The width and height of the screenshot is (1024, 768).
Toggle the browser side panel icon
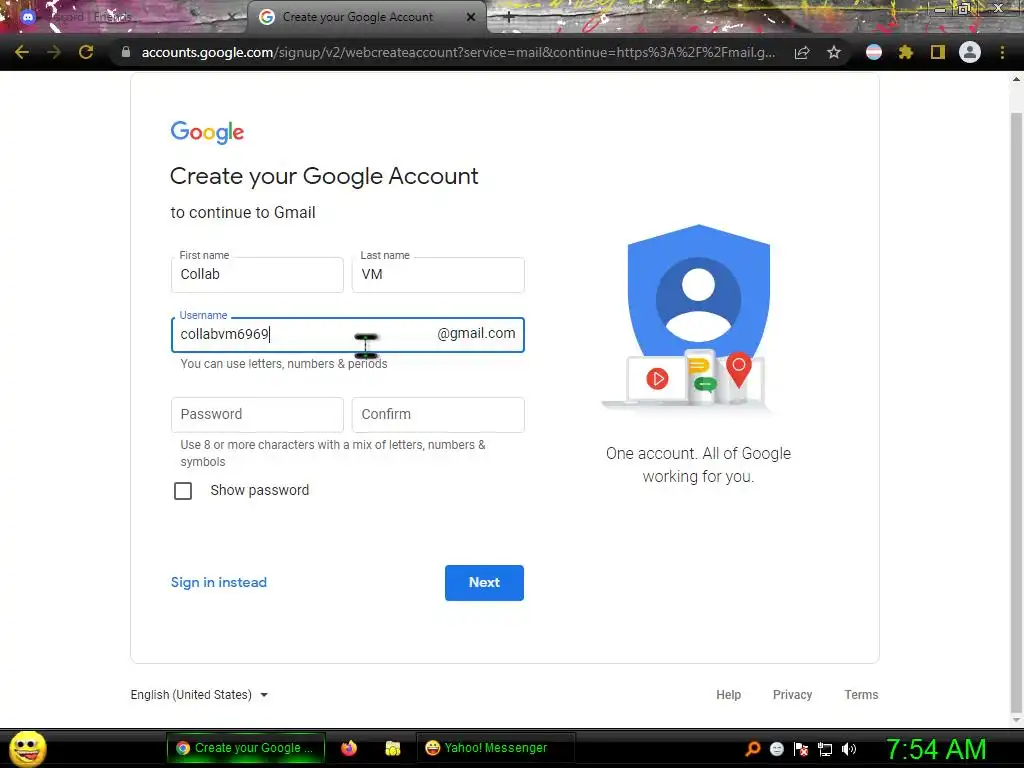938,52
